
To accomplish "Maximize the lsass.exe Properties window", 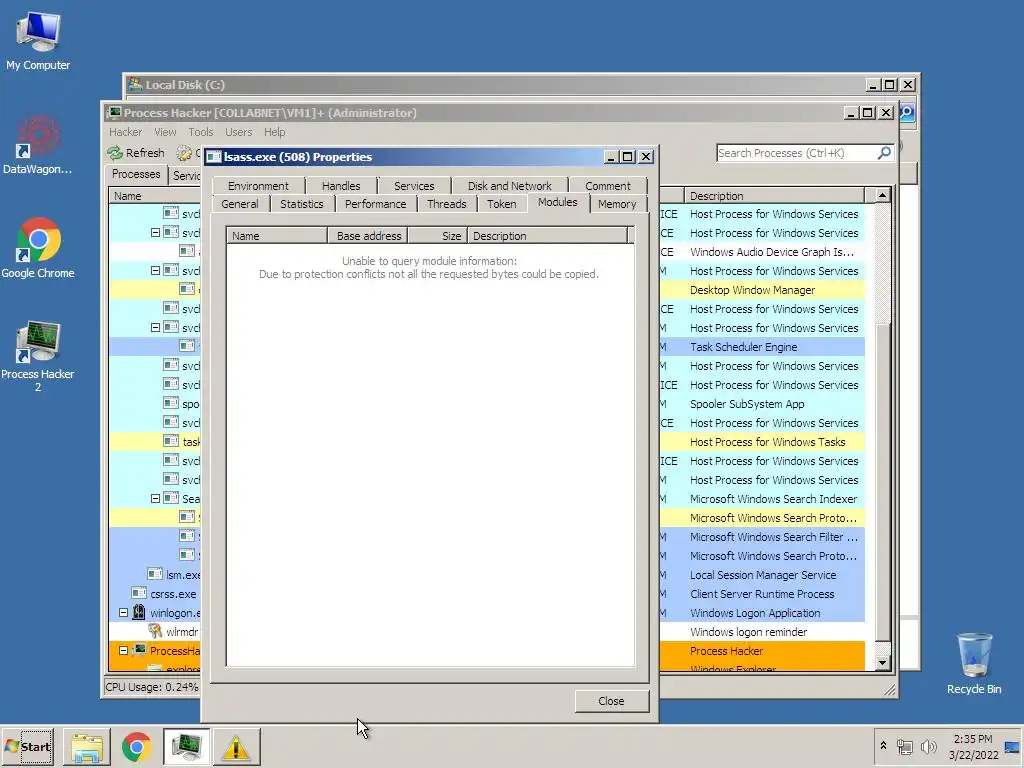I will (628, 157).
